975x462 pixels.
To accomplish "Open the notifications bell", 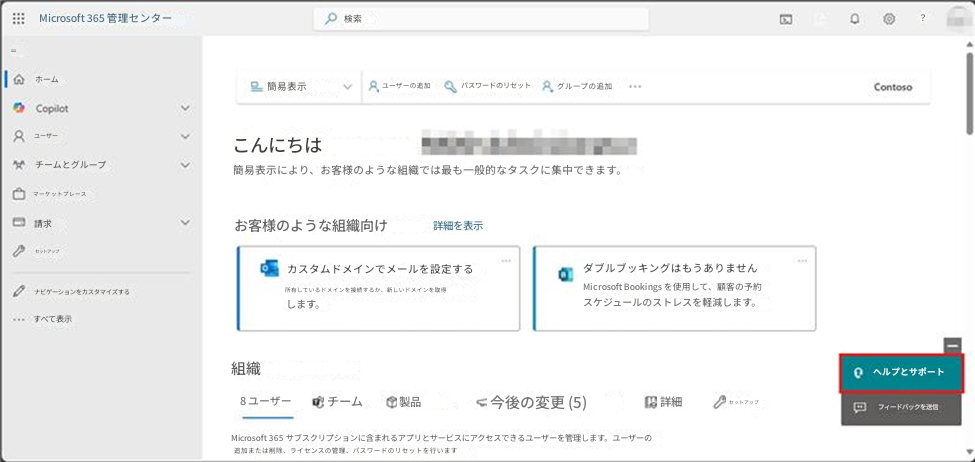I will coord(855,19).
